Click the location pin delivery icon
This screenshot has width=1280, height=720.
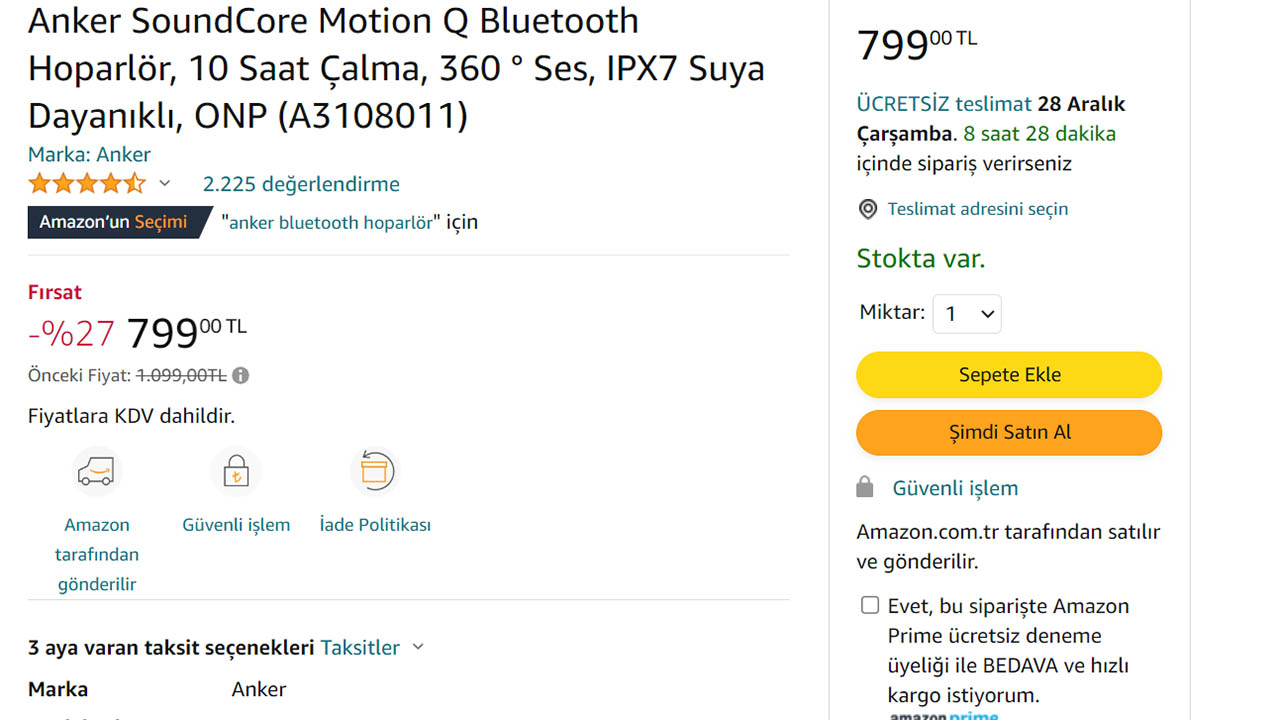(x=868, y=209)
